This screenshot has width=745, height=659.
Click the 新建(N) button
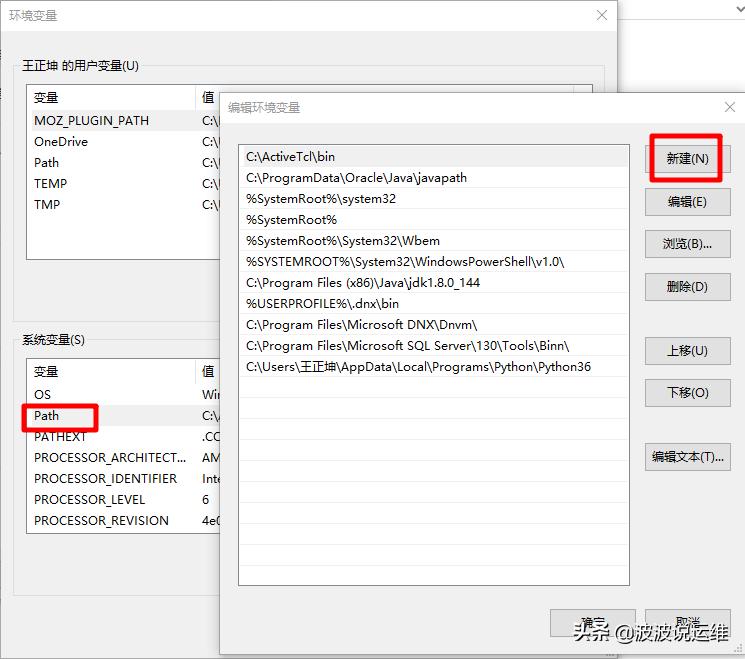point(688,159)
